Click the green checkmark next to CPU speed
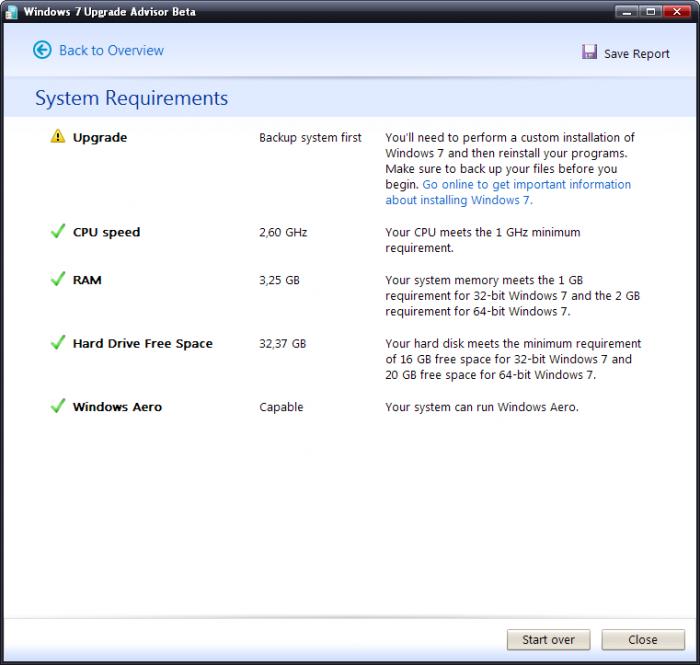 click(58, 231)
